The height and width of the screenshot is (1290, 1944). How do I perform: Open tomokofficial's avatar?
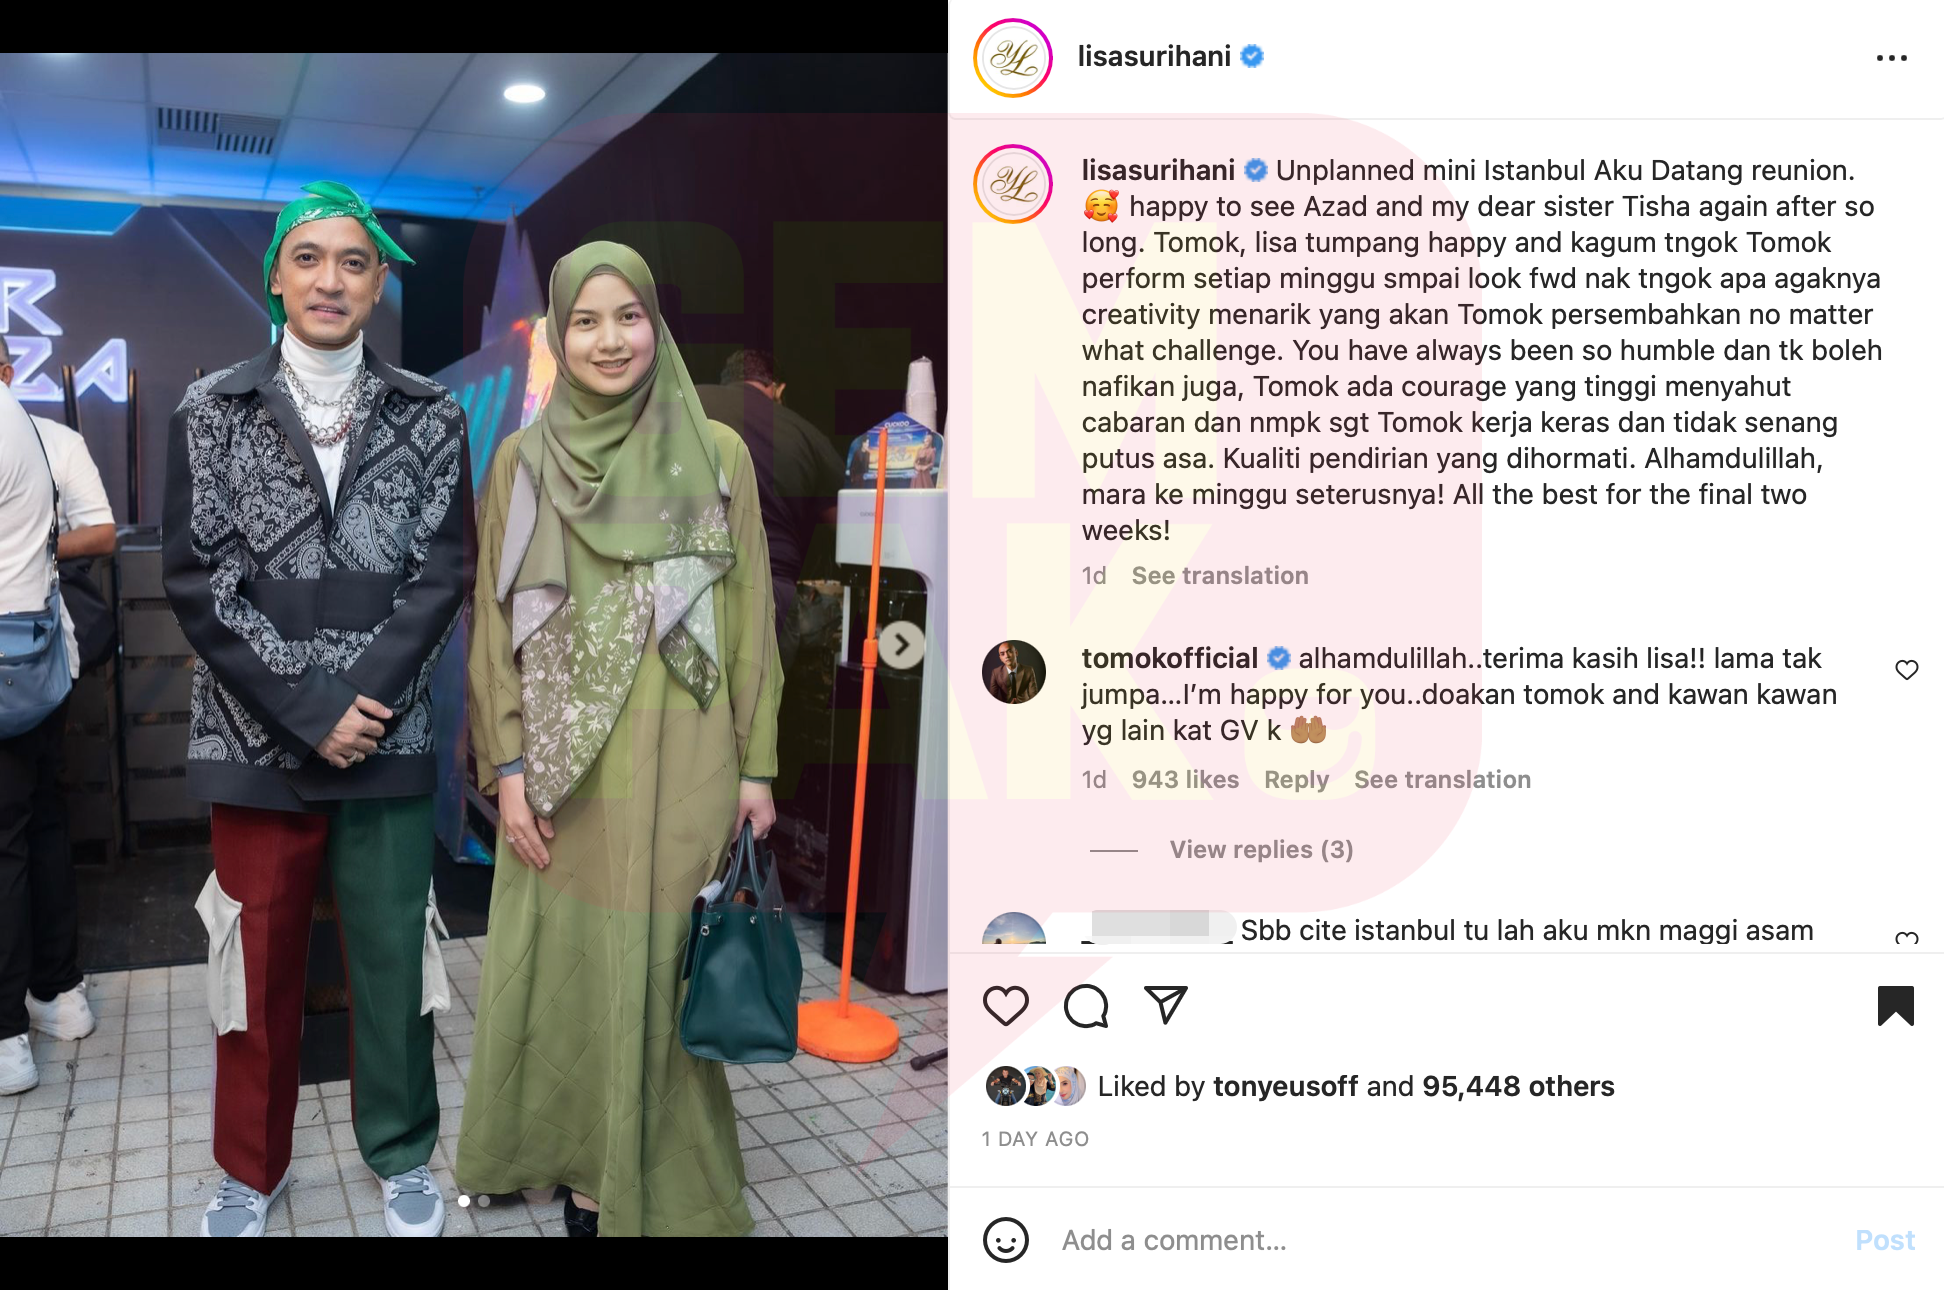click(x=1013, y=672)
